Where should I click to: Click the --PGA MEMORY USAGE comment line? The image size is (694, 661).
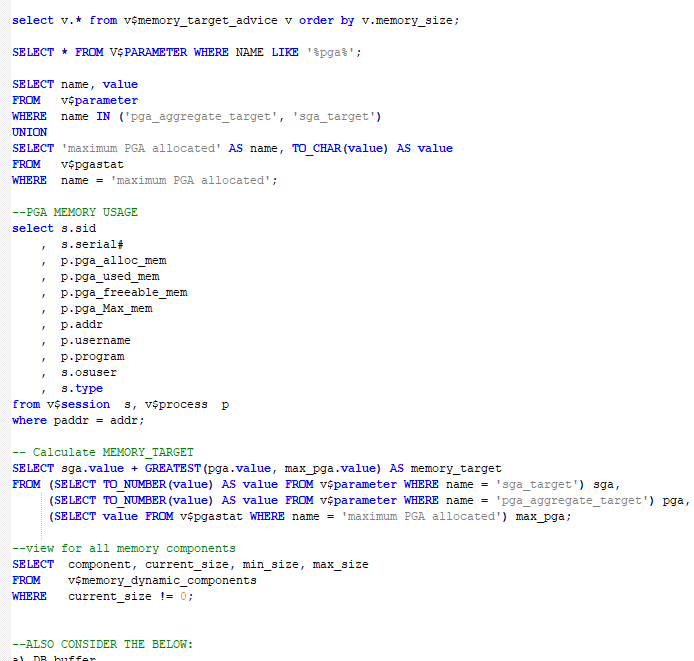coord(75,212)
